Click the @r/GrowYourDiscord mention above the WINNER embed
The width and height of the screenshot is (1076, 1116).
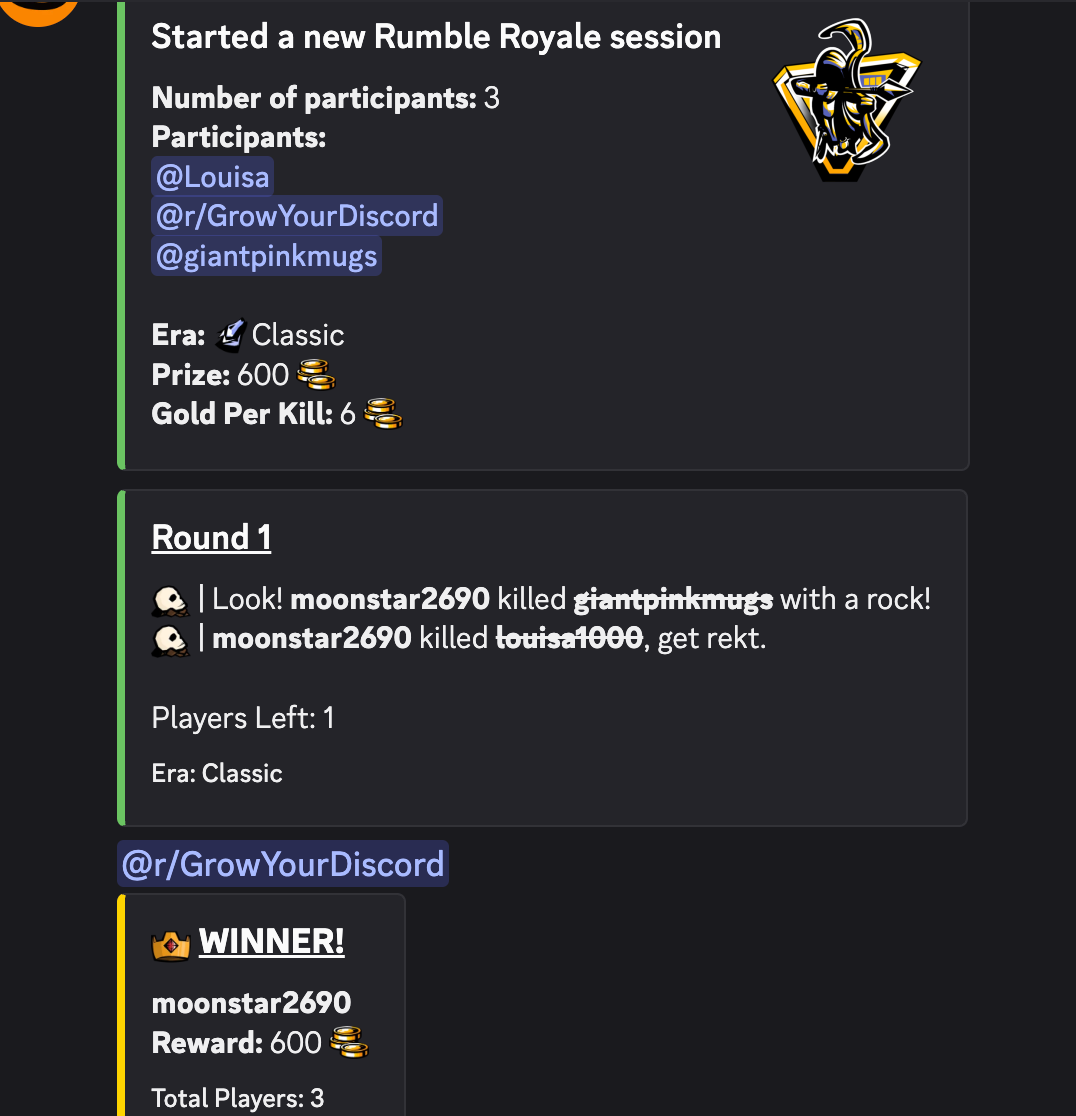tap(283, 864)
